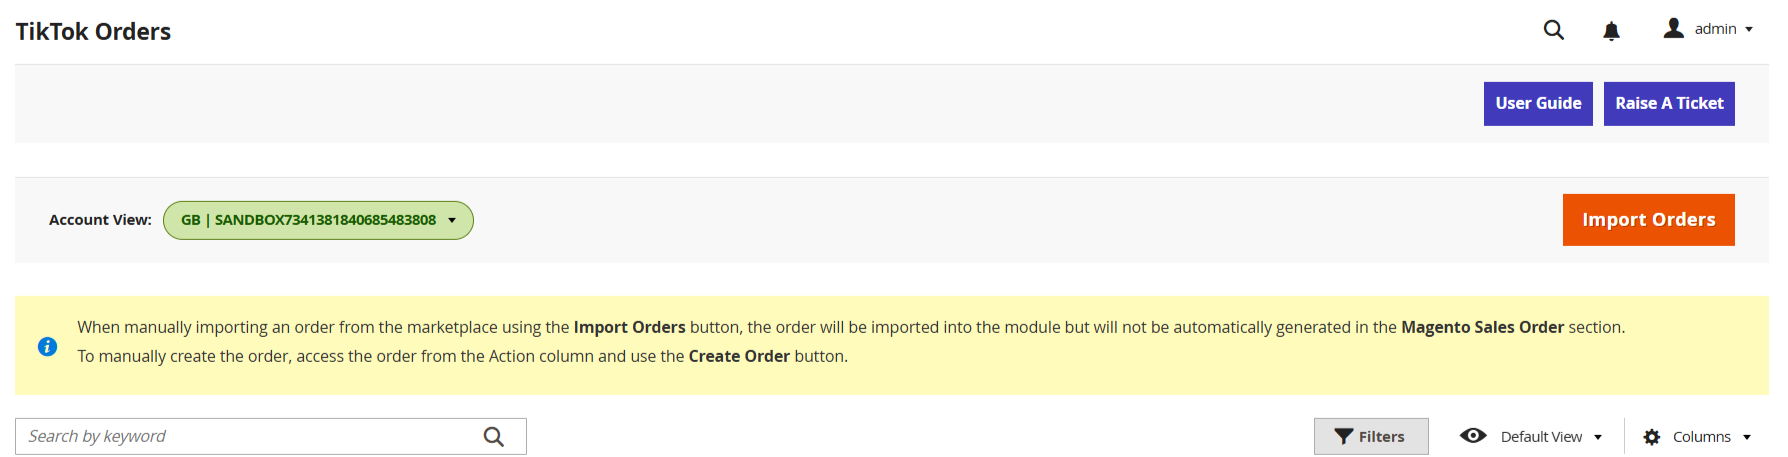Expand the admin account menu arrow
Viewport: 1788px width, 457px height.
(1749, 30)
